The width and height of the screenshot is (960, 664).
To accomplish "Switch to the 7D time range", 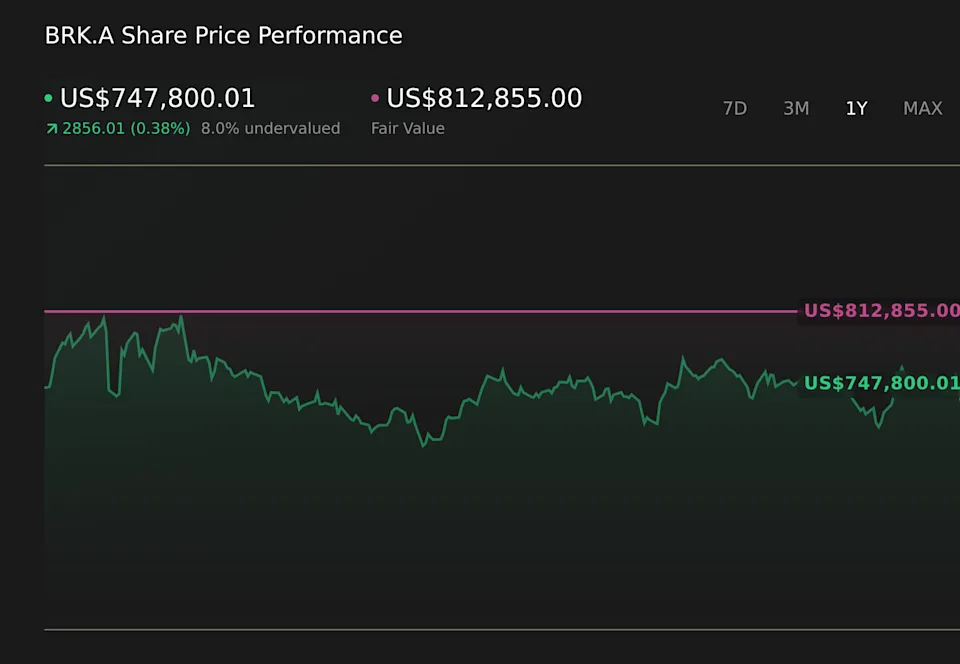I will [x=735, y=108].
